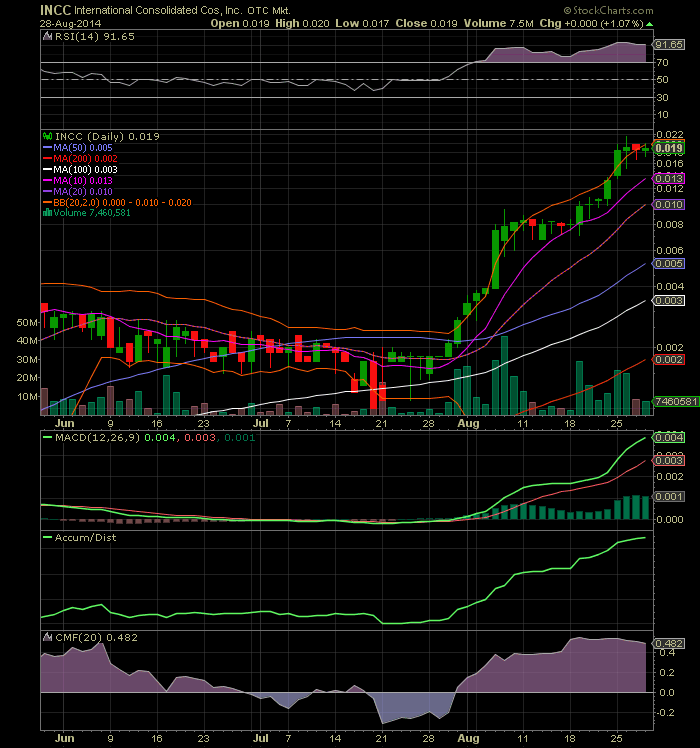Select the MA(20) purple legend line
700x748 pixels.
point(47,191)
